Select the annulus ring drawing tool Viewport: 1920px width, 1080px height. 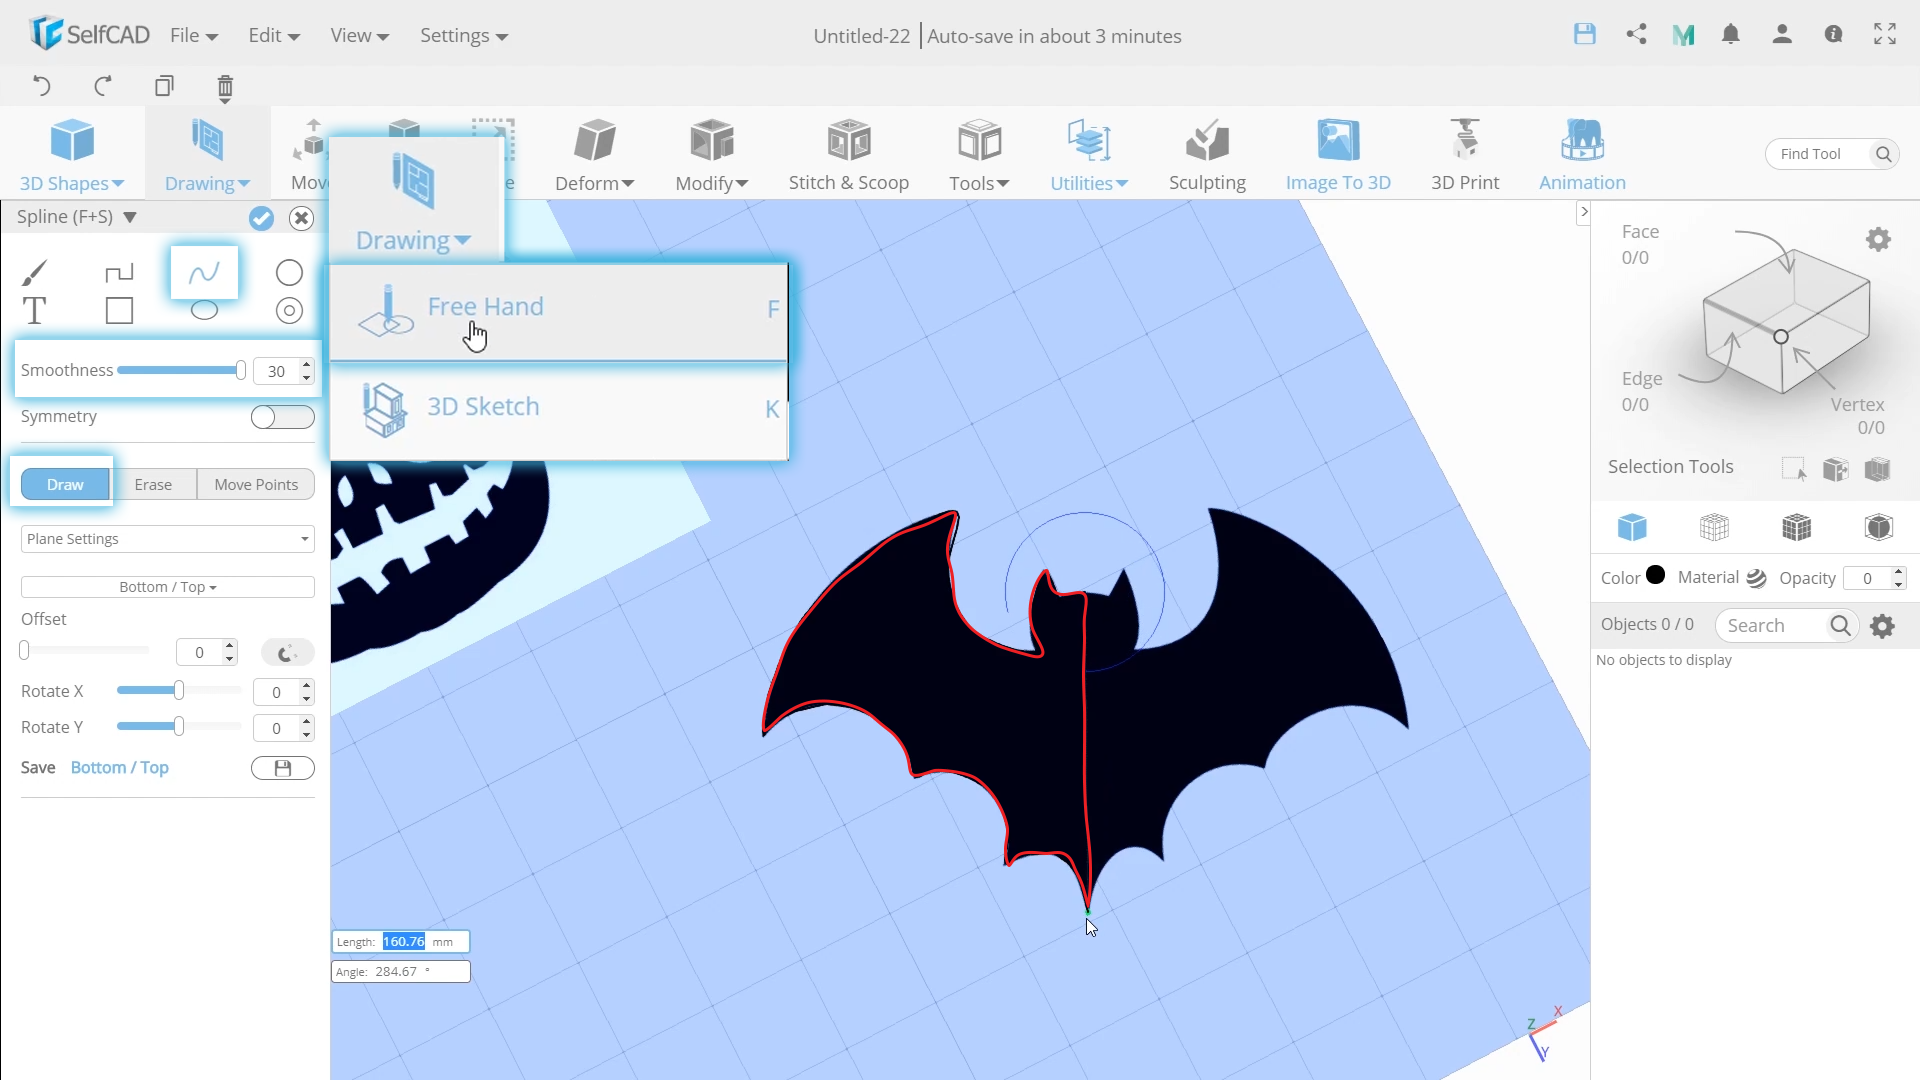pyautogui.click(x=289, y=311)
